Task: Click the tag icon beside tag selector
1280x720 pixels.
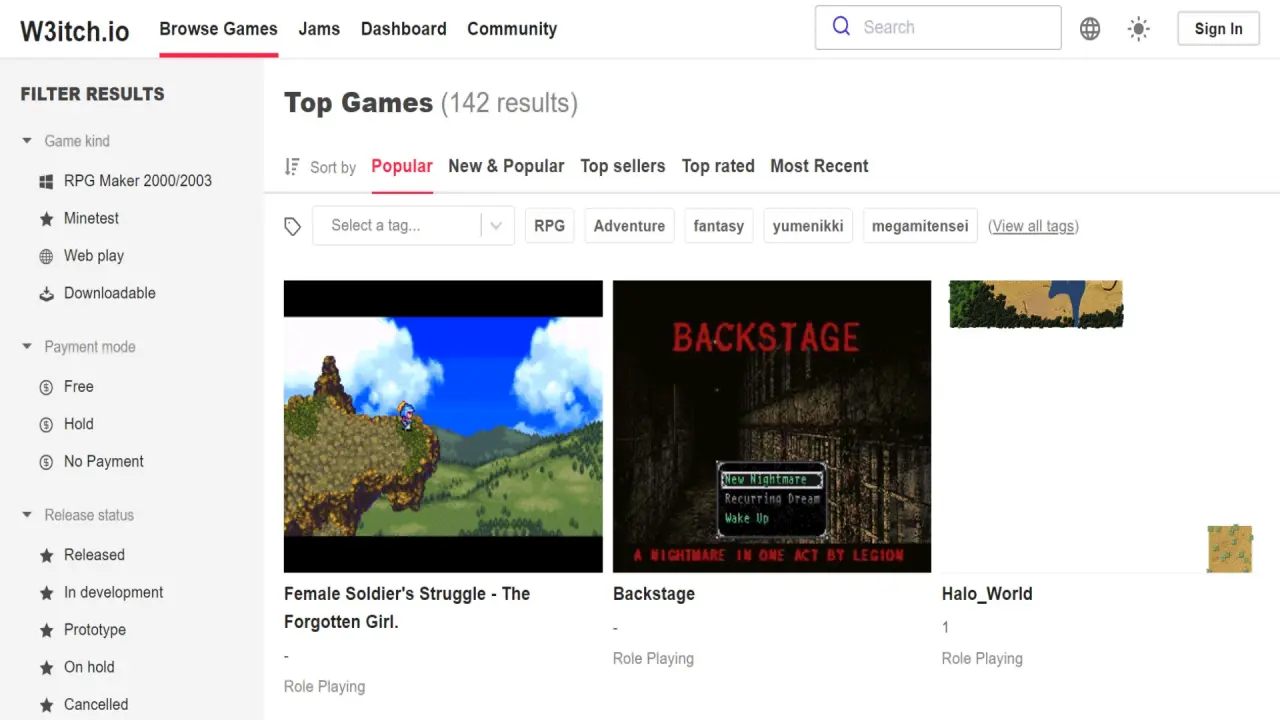Action: click(x=292, y=227)
